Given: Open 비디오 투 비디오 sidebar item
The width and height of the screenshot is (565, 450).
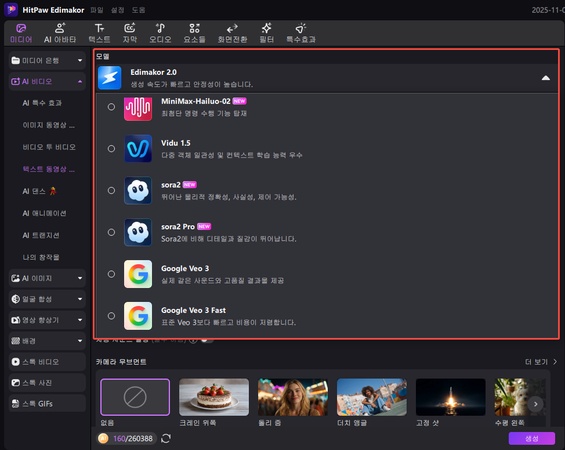Looking at the screenshot, I should (x=49, y=147).
